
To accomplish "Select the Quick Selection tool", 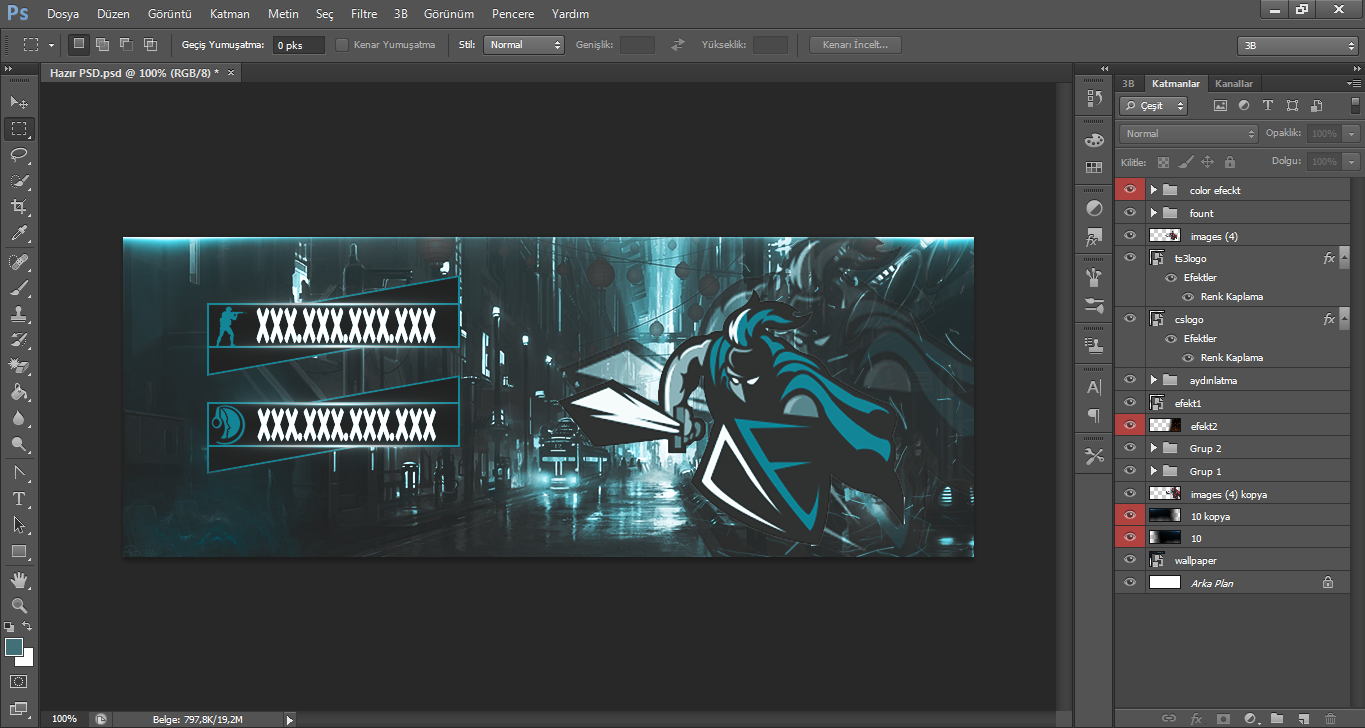I will pyautogui.click(x=19, y=180).
